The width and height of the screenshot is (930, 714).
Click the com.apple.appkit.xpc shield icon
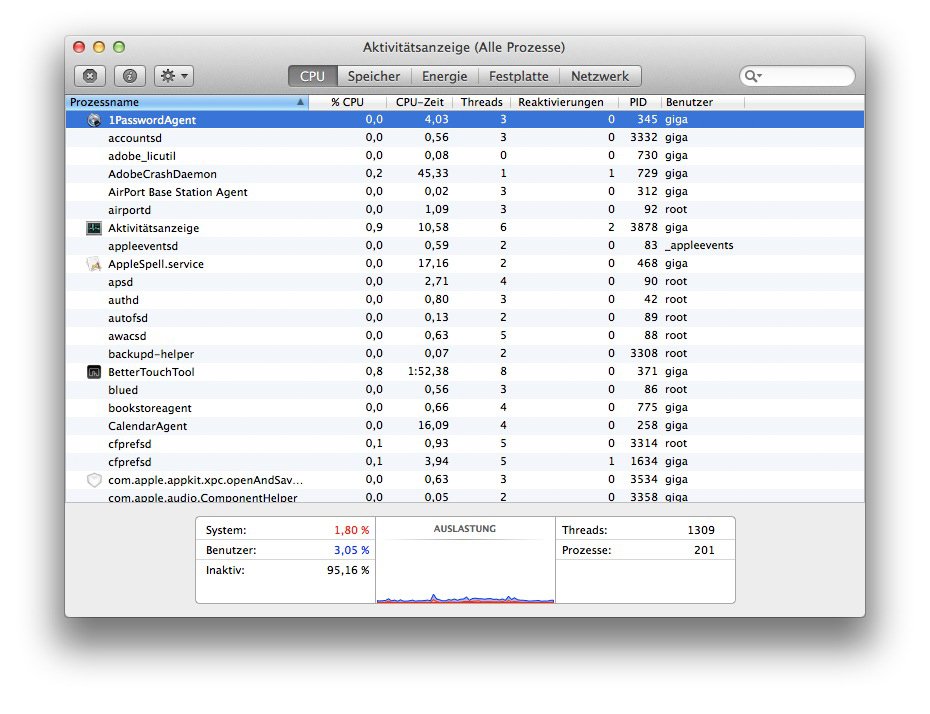coord(94,480)
